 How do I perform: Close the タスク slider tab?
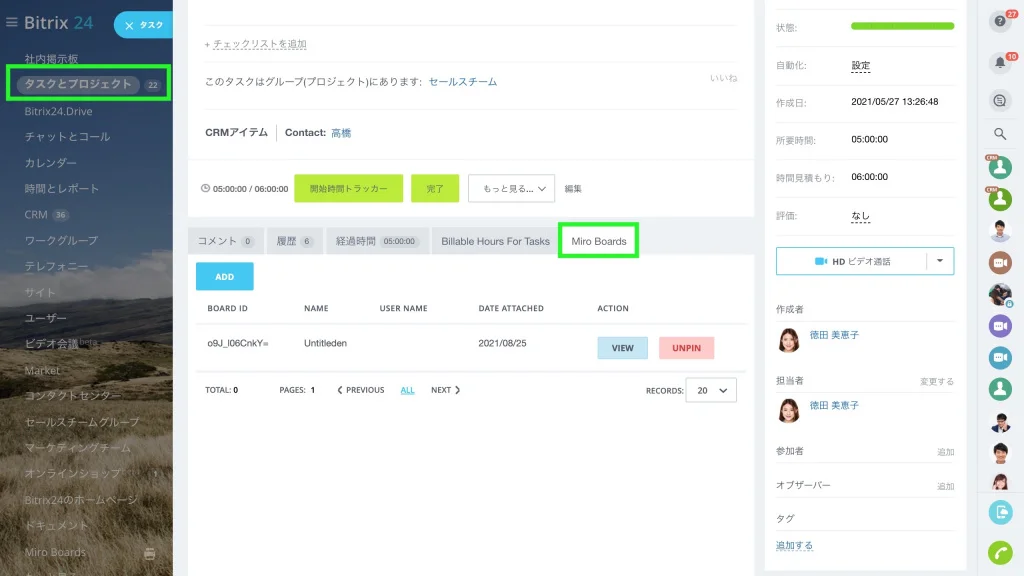coord(129,25)
